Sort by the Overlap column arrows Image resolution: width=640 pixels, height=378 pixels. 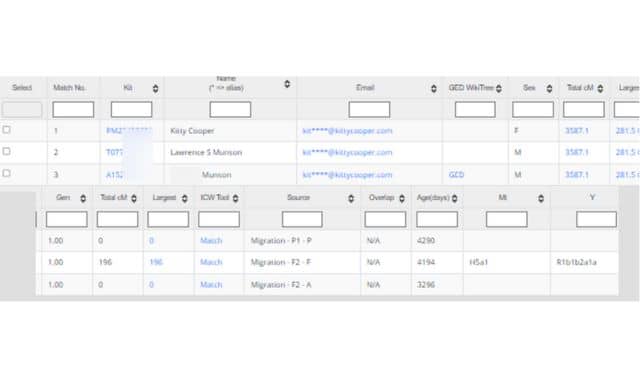(x=402, y=198)
